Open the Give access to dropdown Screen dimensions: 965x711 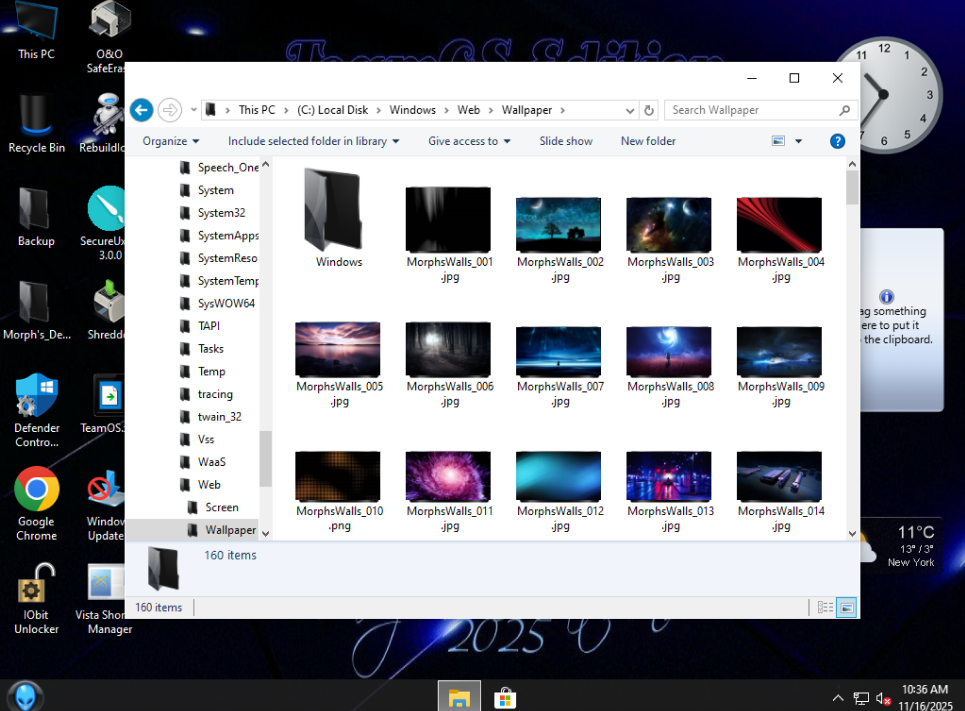pos(469,141)
